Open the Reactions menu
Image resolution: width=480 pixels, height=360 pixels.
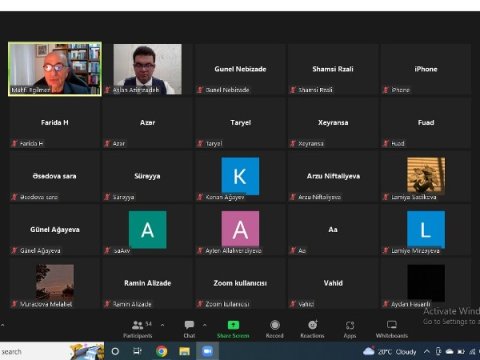(x=312, y=329)
